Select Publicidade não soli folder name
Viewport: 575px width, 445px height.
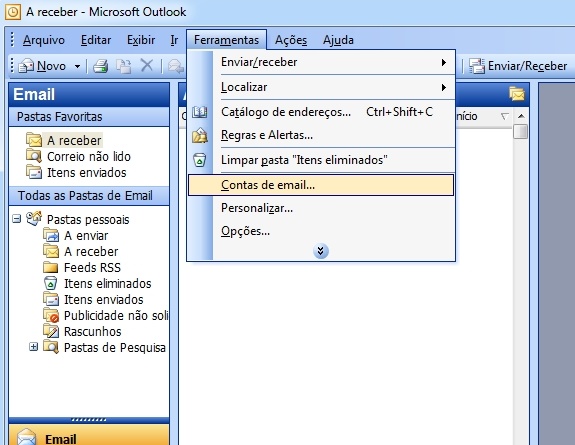(116, 315)
